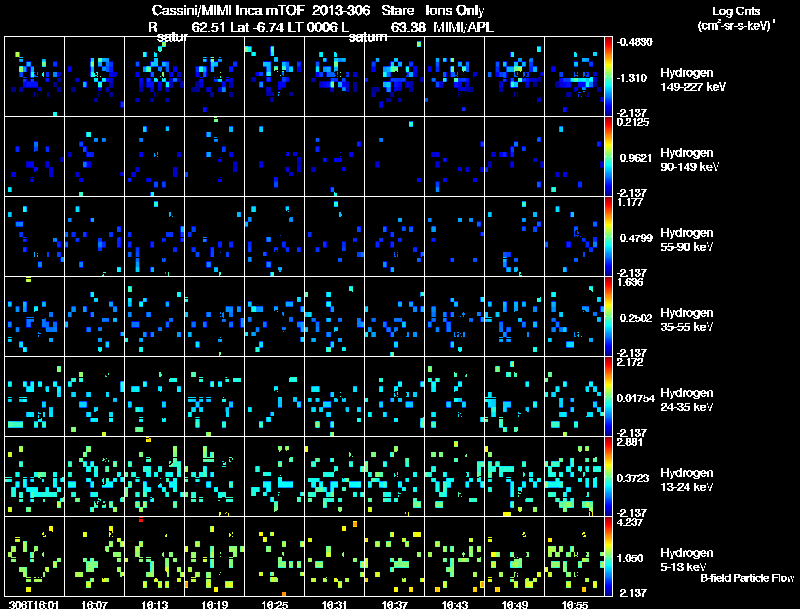The width and height of the screenshot is (800, 609).
Task: Select the '16:55' time axis label
Action: click(574, 605)
